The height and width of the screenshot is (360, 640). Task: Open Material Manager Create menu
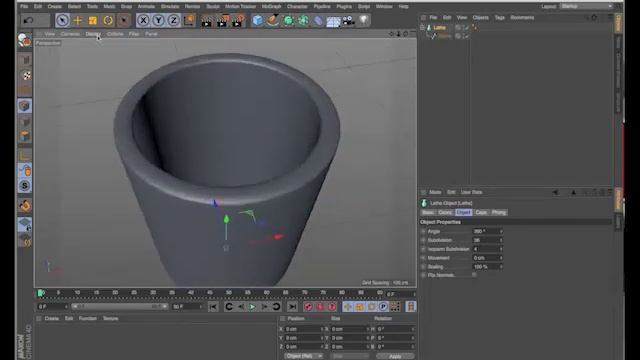click(x=51, y=318)
